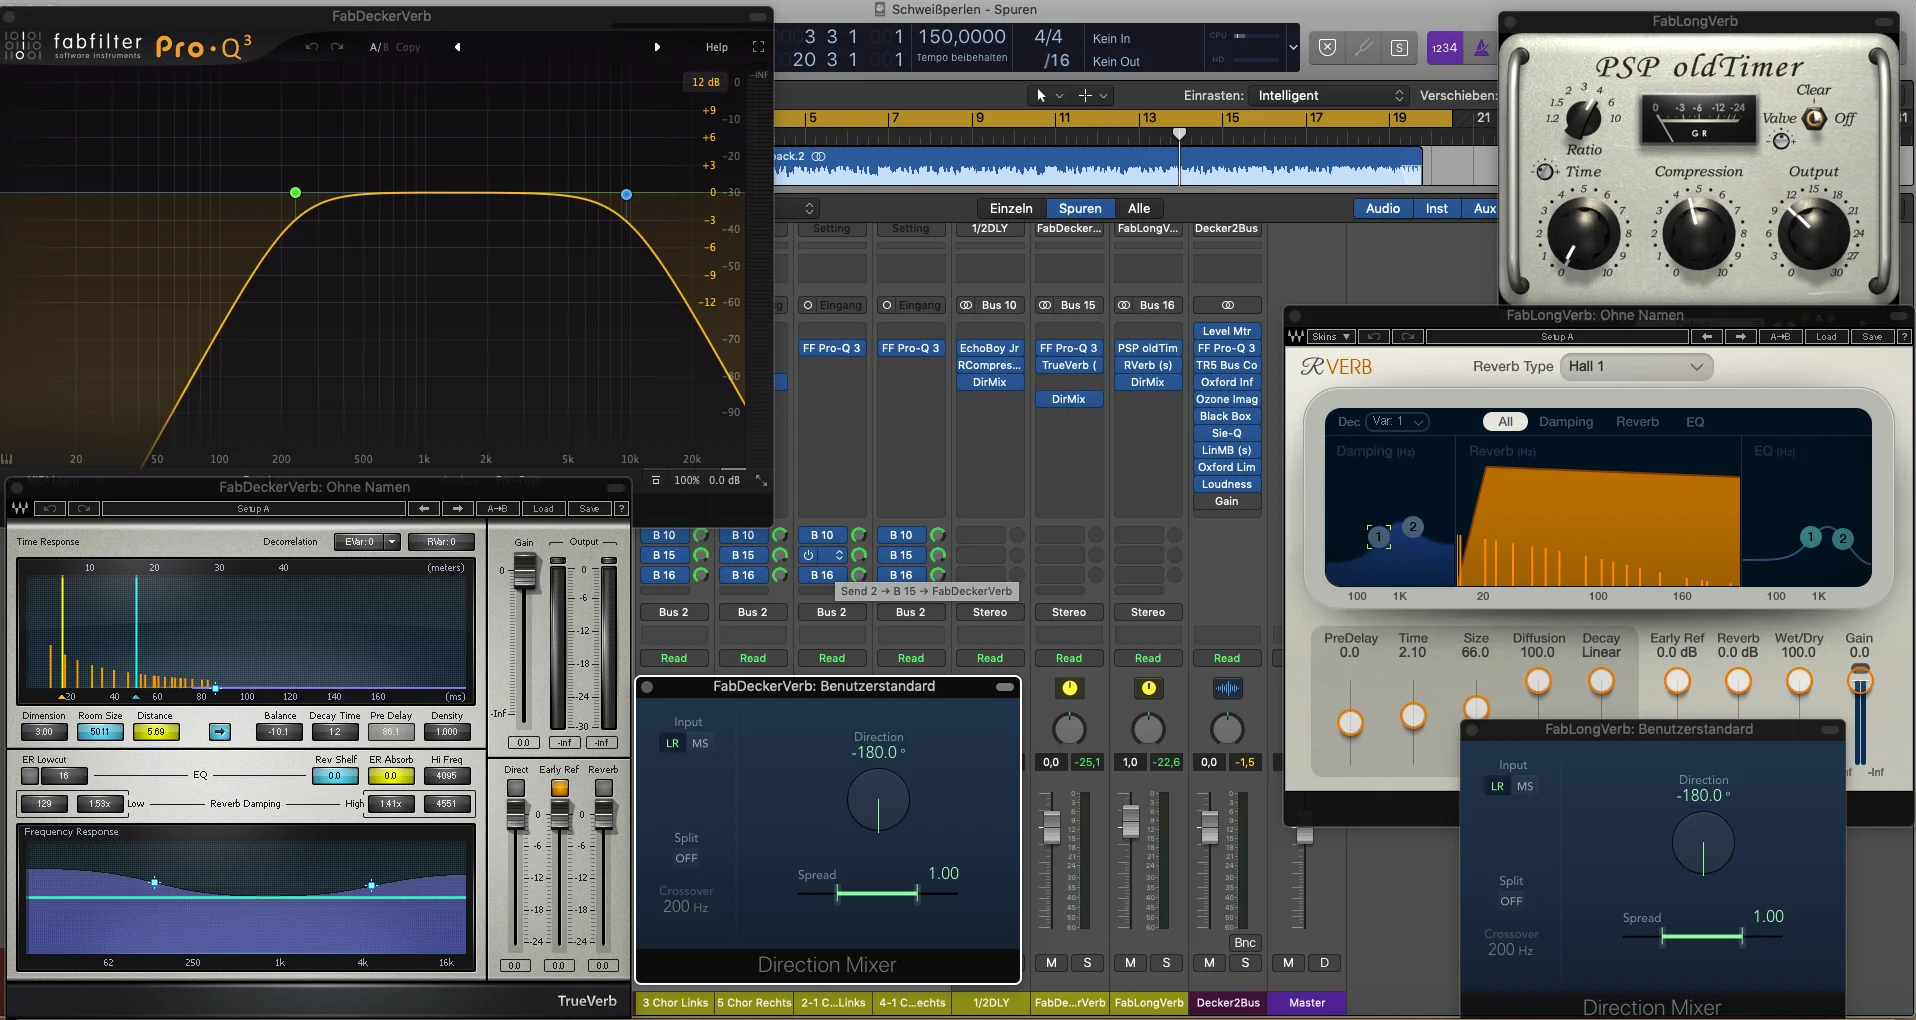Click Help in Pro-Q 3 header
Screen dimensions: 1916x1020
point(717,47)
